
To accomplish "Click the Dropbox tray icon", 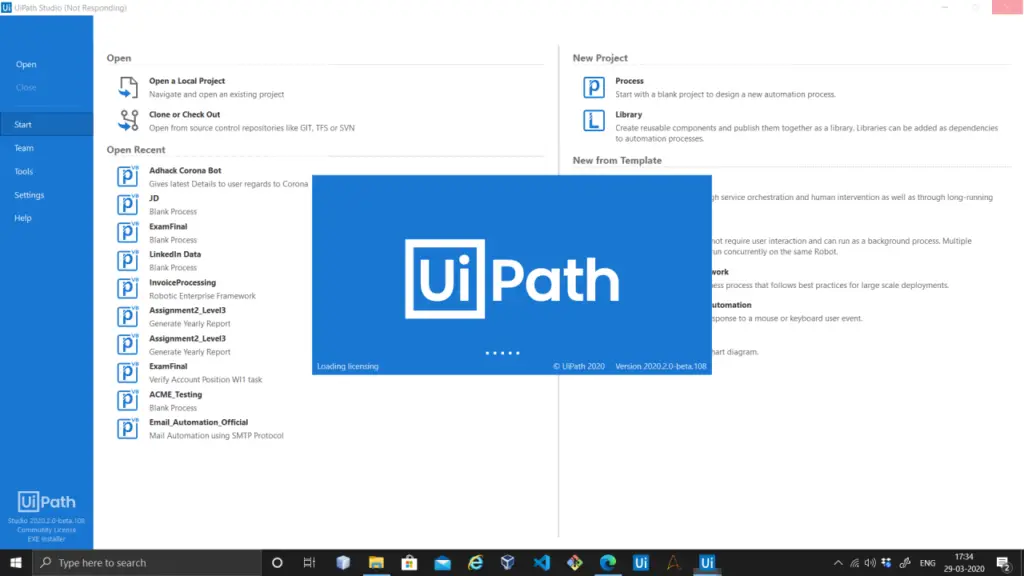I will pos(886,563).
